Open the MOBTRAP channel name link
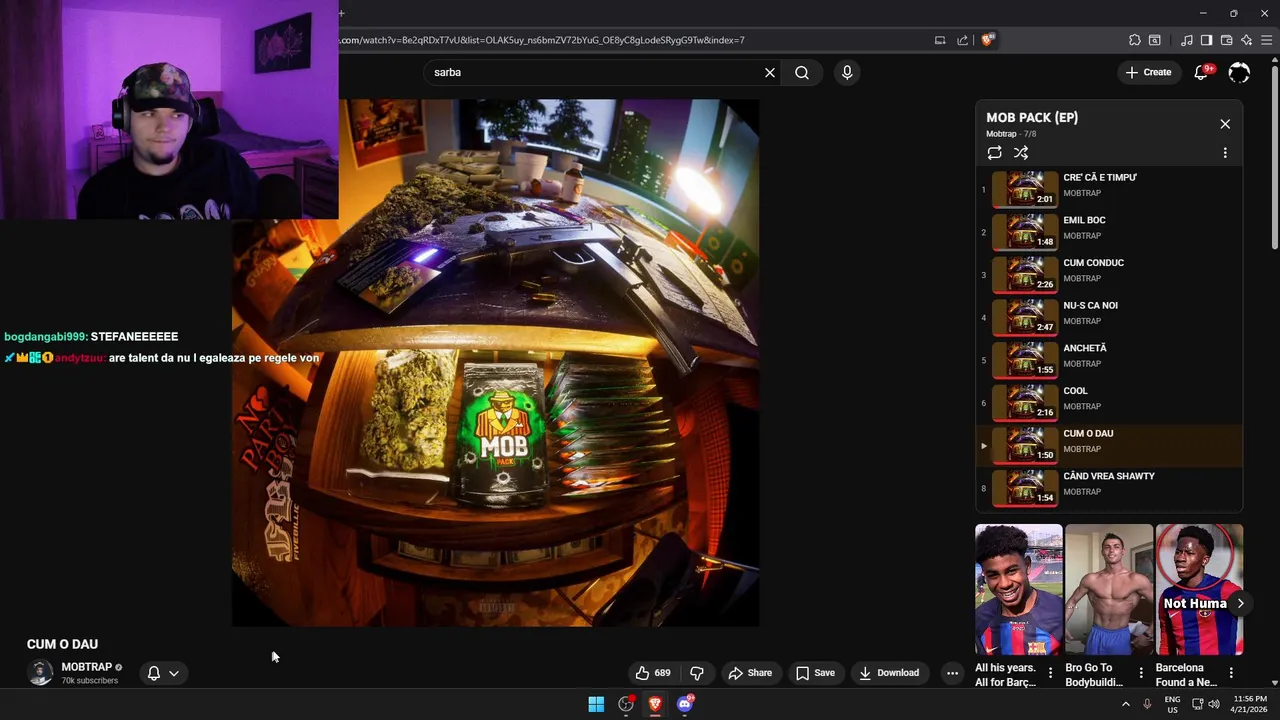 coord(87,667)
